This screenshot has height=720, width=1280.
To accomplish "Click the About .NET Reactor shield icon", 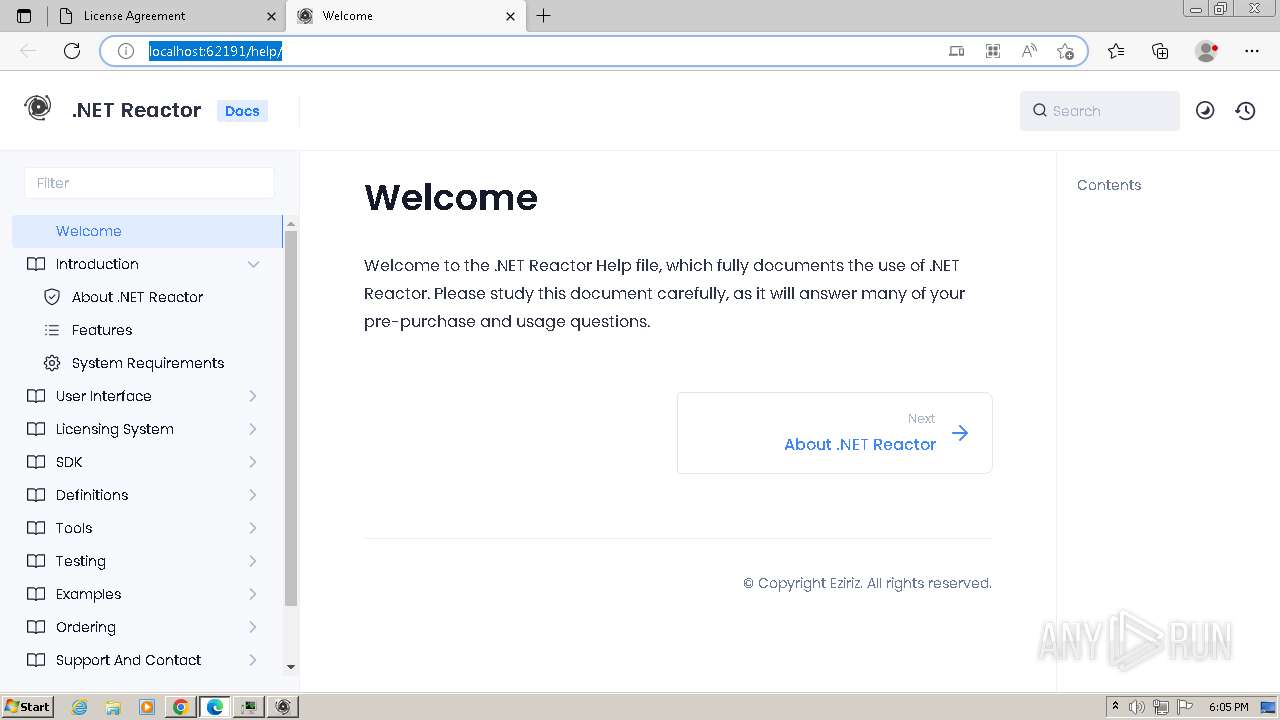I will coord(52,297).
